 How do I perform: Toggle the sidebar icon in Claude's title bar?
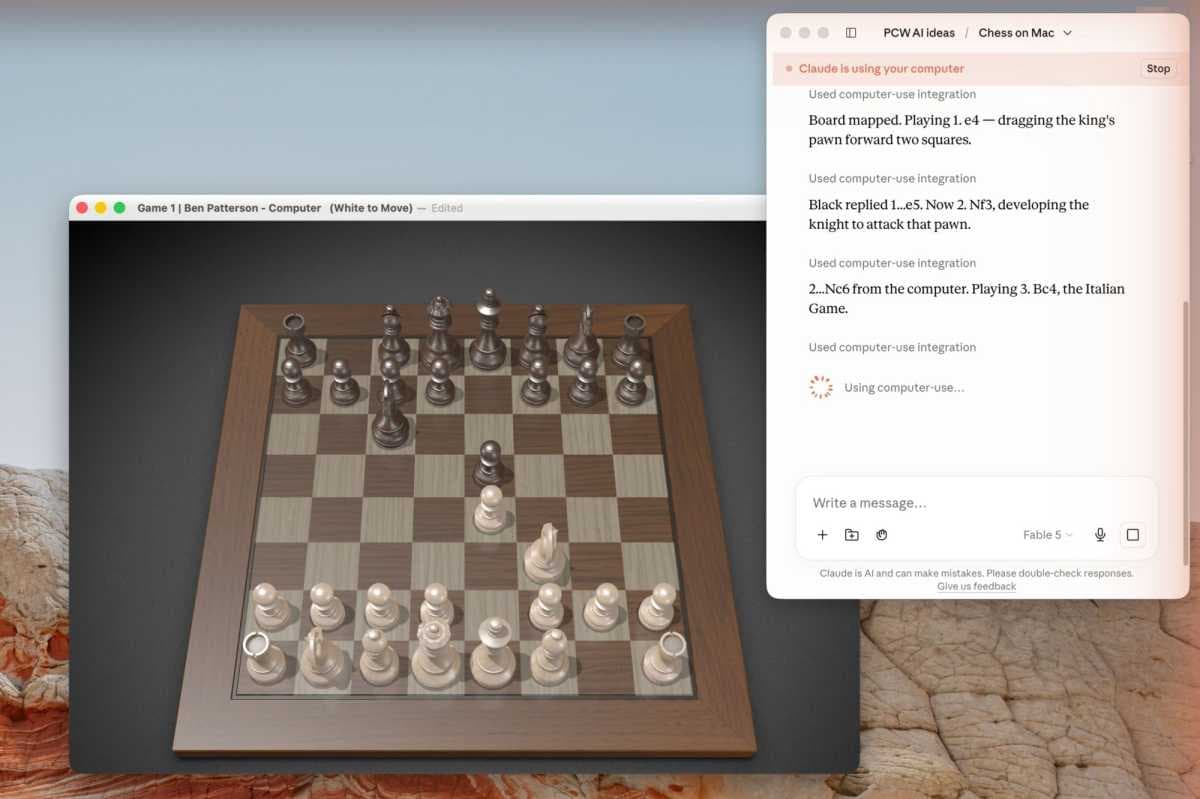[851, 33]
